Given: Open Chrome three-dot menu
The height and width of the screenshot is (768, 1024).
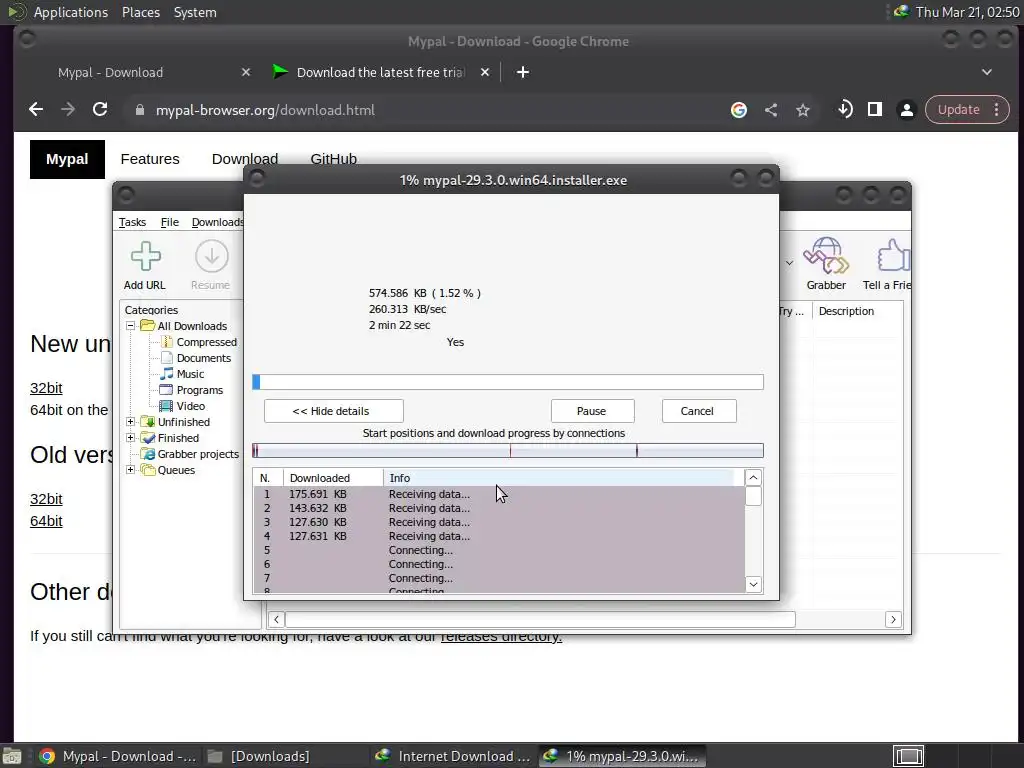Looking at the screenshot, I should click(997, 110).
